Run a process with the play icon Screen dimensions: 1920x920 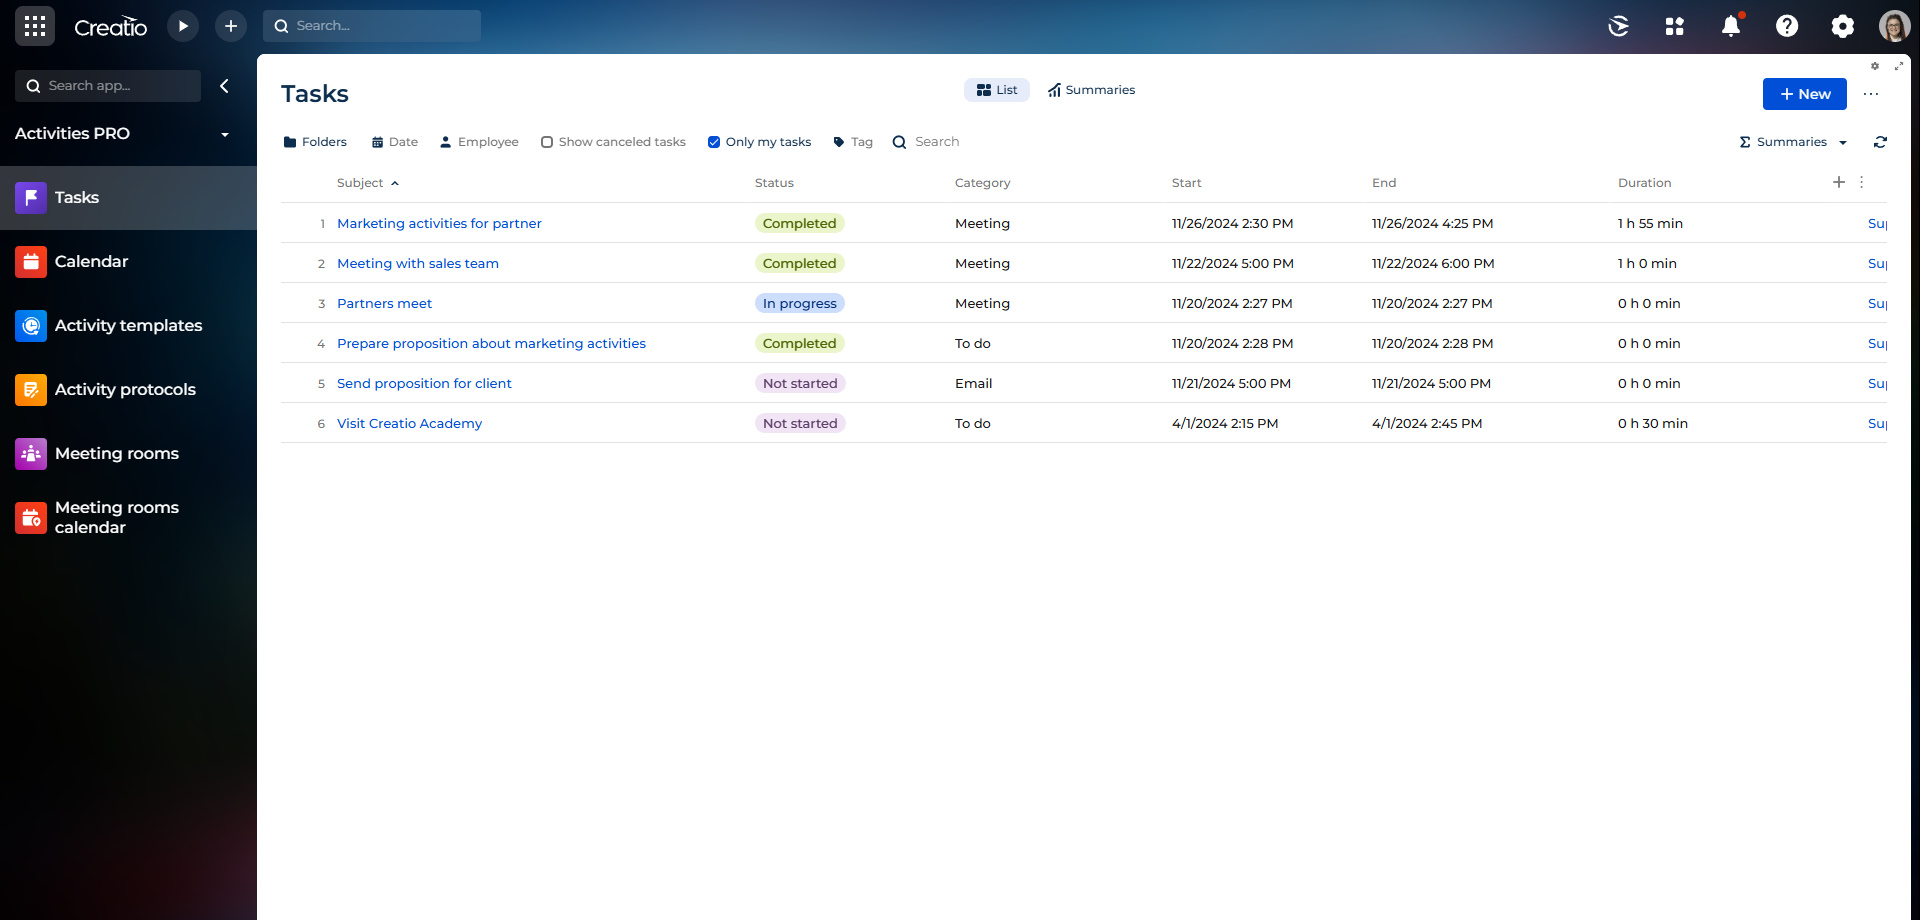182,26
